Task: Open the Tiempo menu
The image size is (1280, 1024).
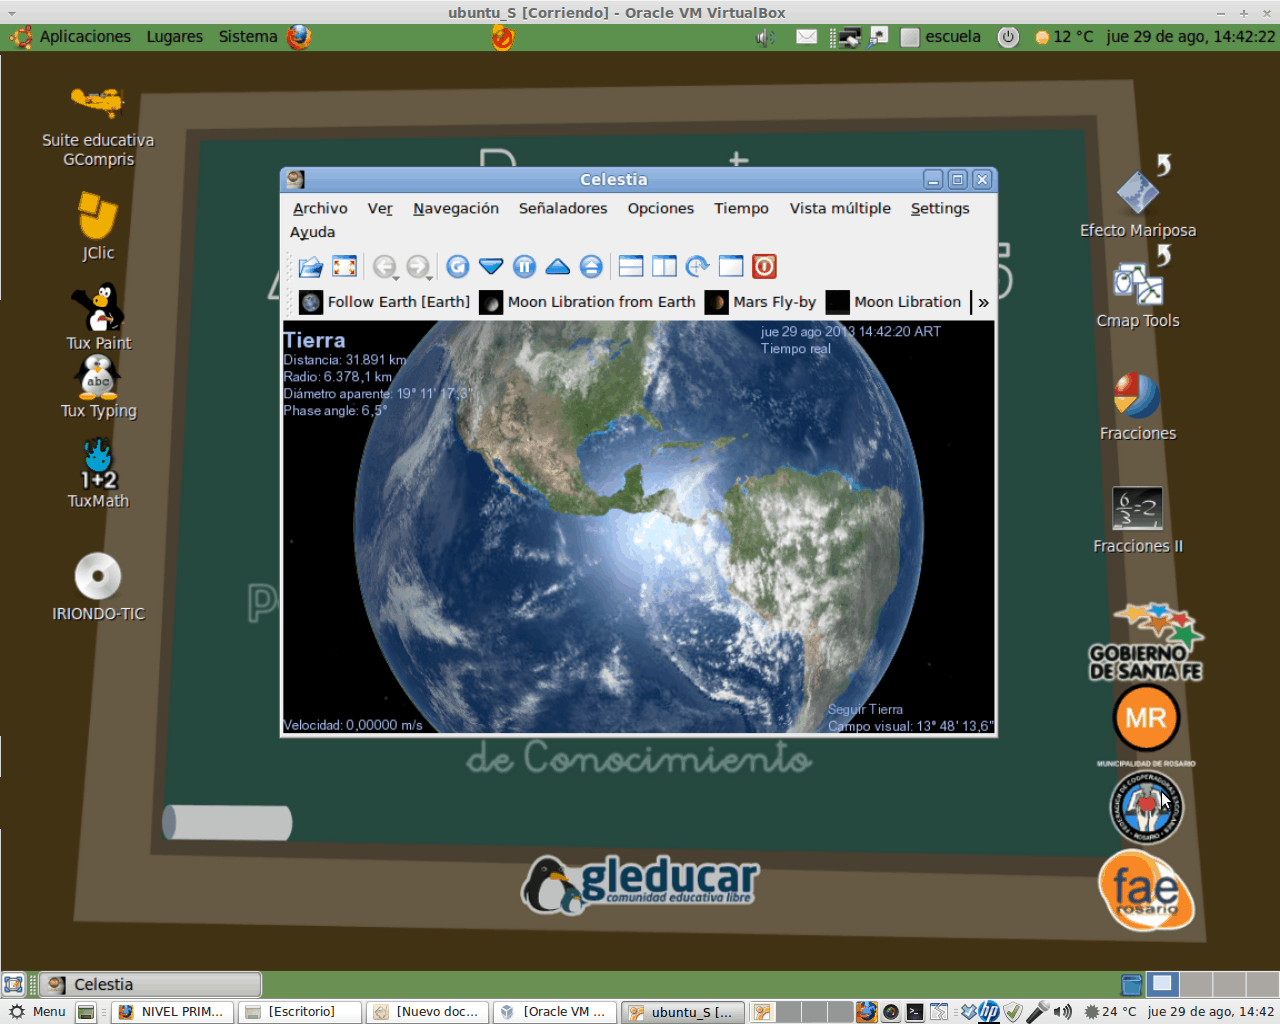Action: coord(741,208)
